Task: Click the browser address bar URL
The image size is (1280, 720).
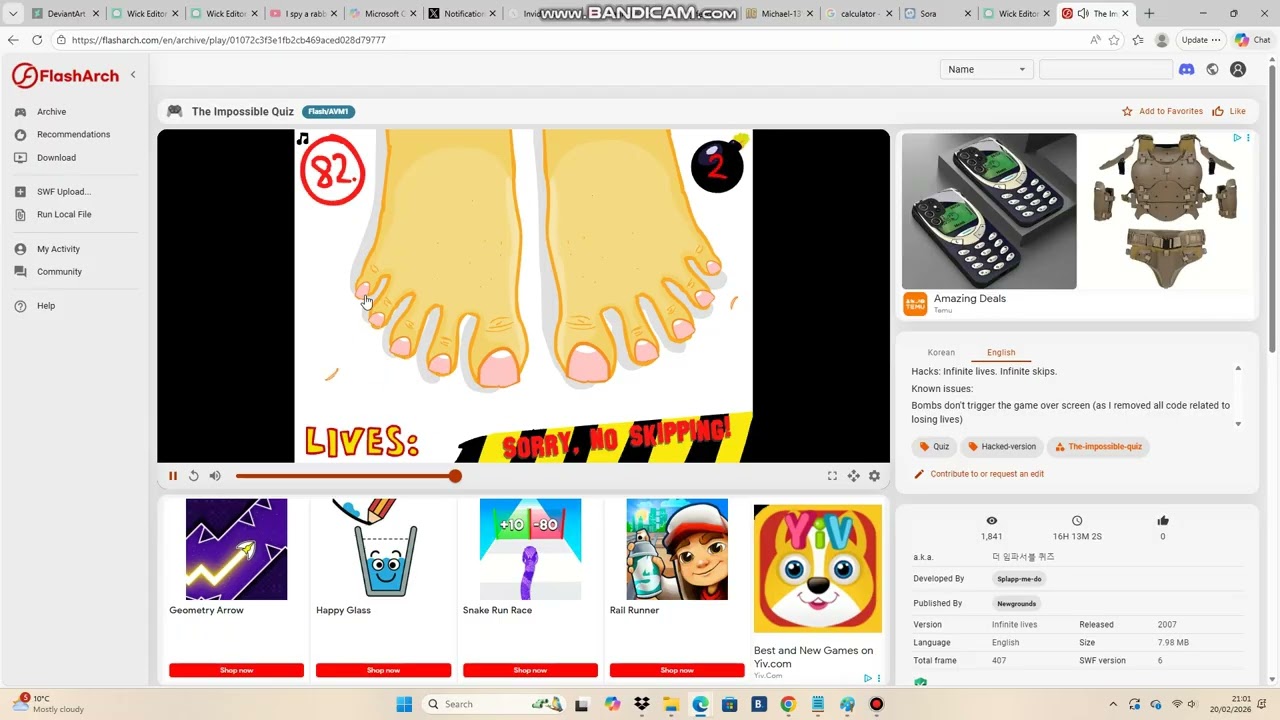Action: pos(229,40)
